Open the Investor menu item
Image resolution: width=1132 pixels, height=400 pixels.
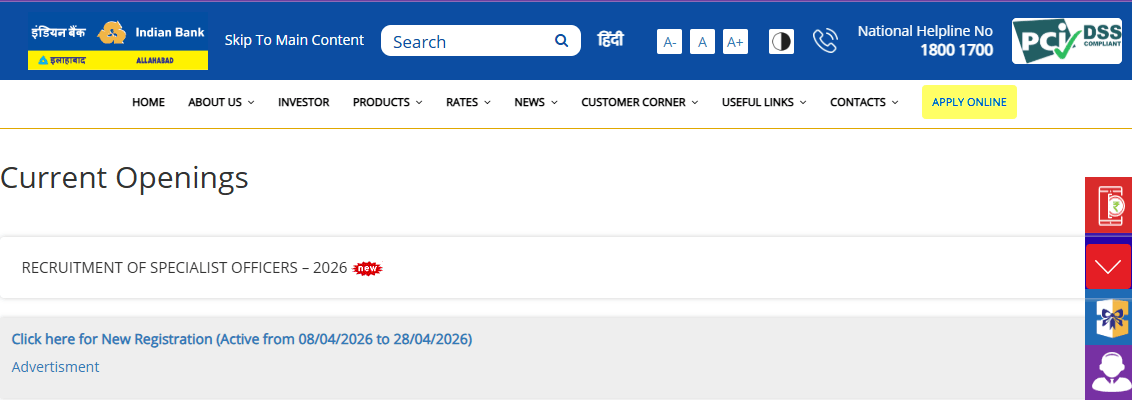tap(303, 102)
